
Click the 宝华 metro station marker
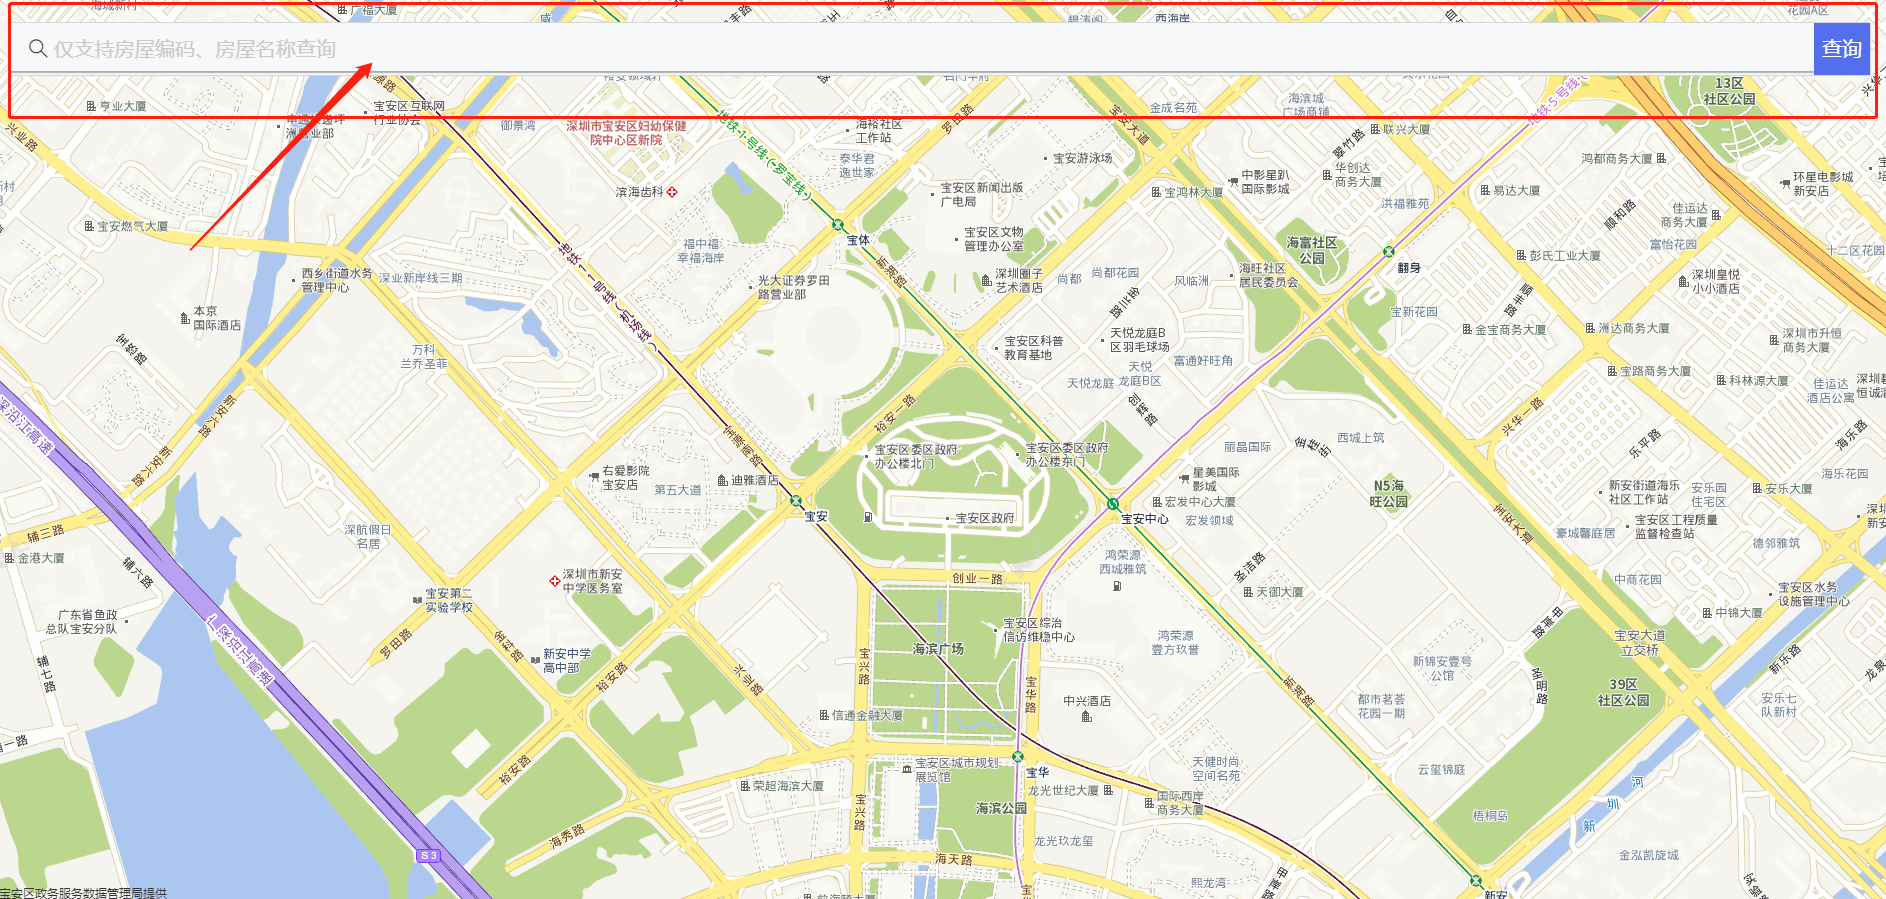click(x=1018, y=757)
